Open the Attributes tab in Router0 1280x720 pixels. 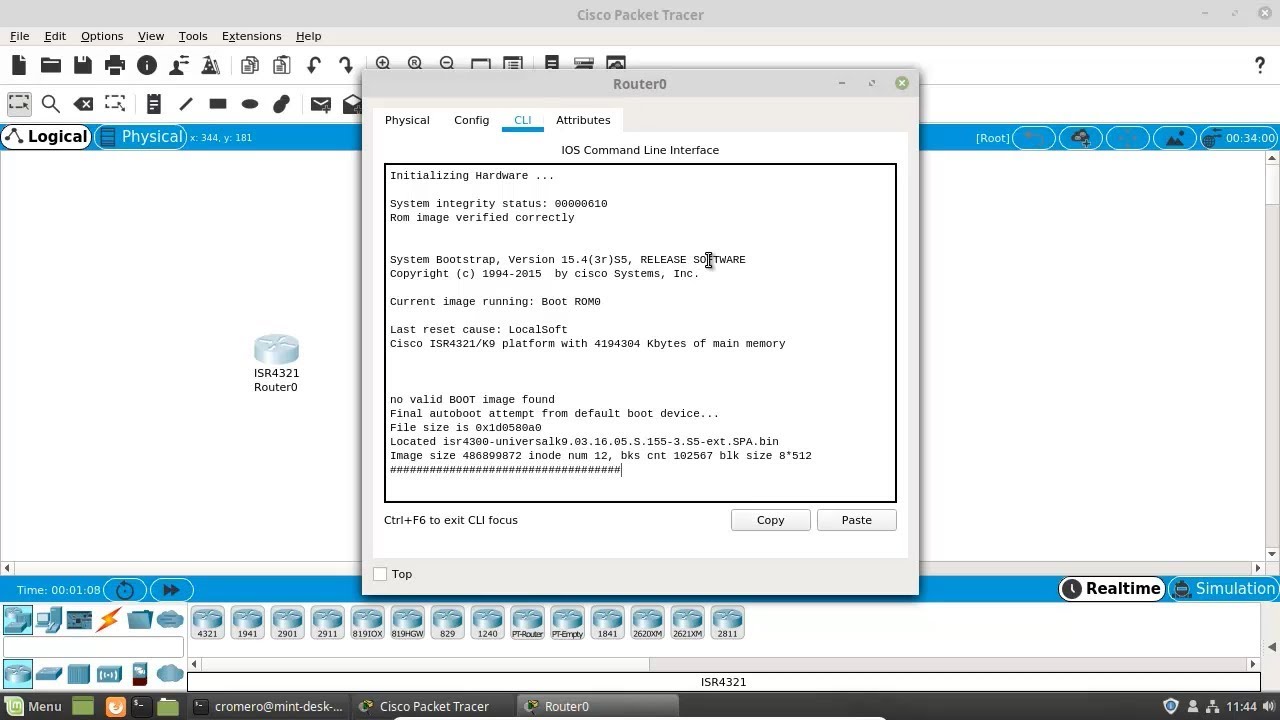(x=583, y=120)
